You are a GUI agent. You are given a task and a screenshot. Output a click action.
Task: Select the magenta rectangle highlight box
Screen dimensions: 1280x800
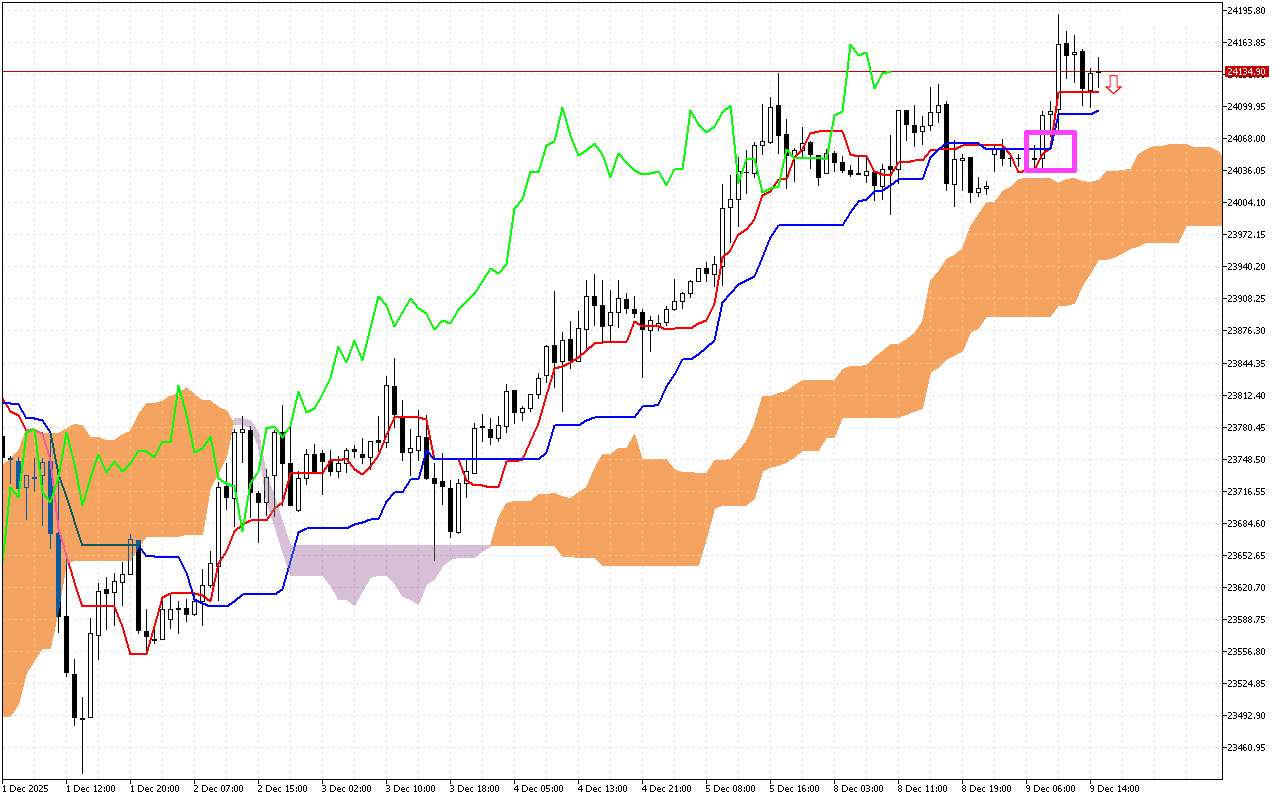1050,151
